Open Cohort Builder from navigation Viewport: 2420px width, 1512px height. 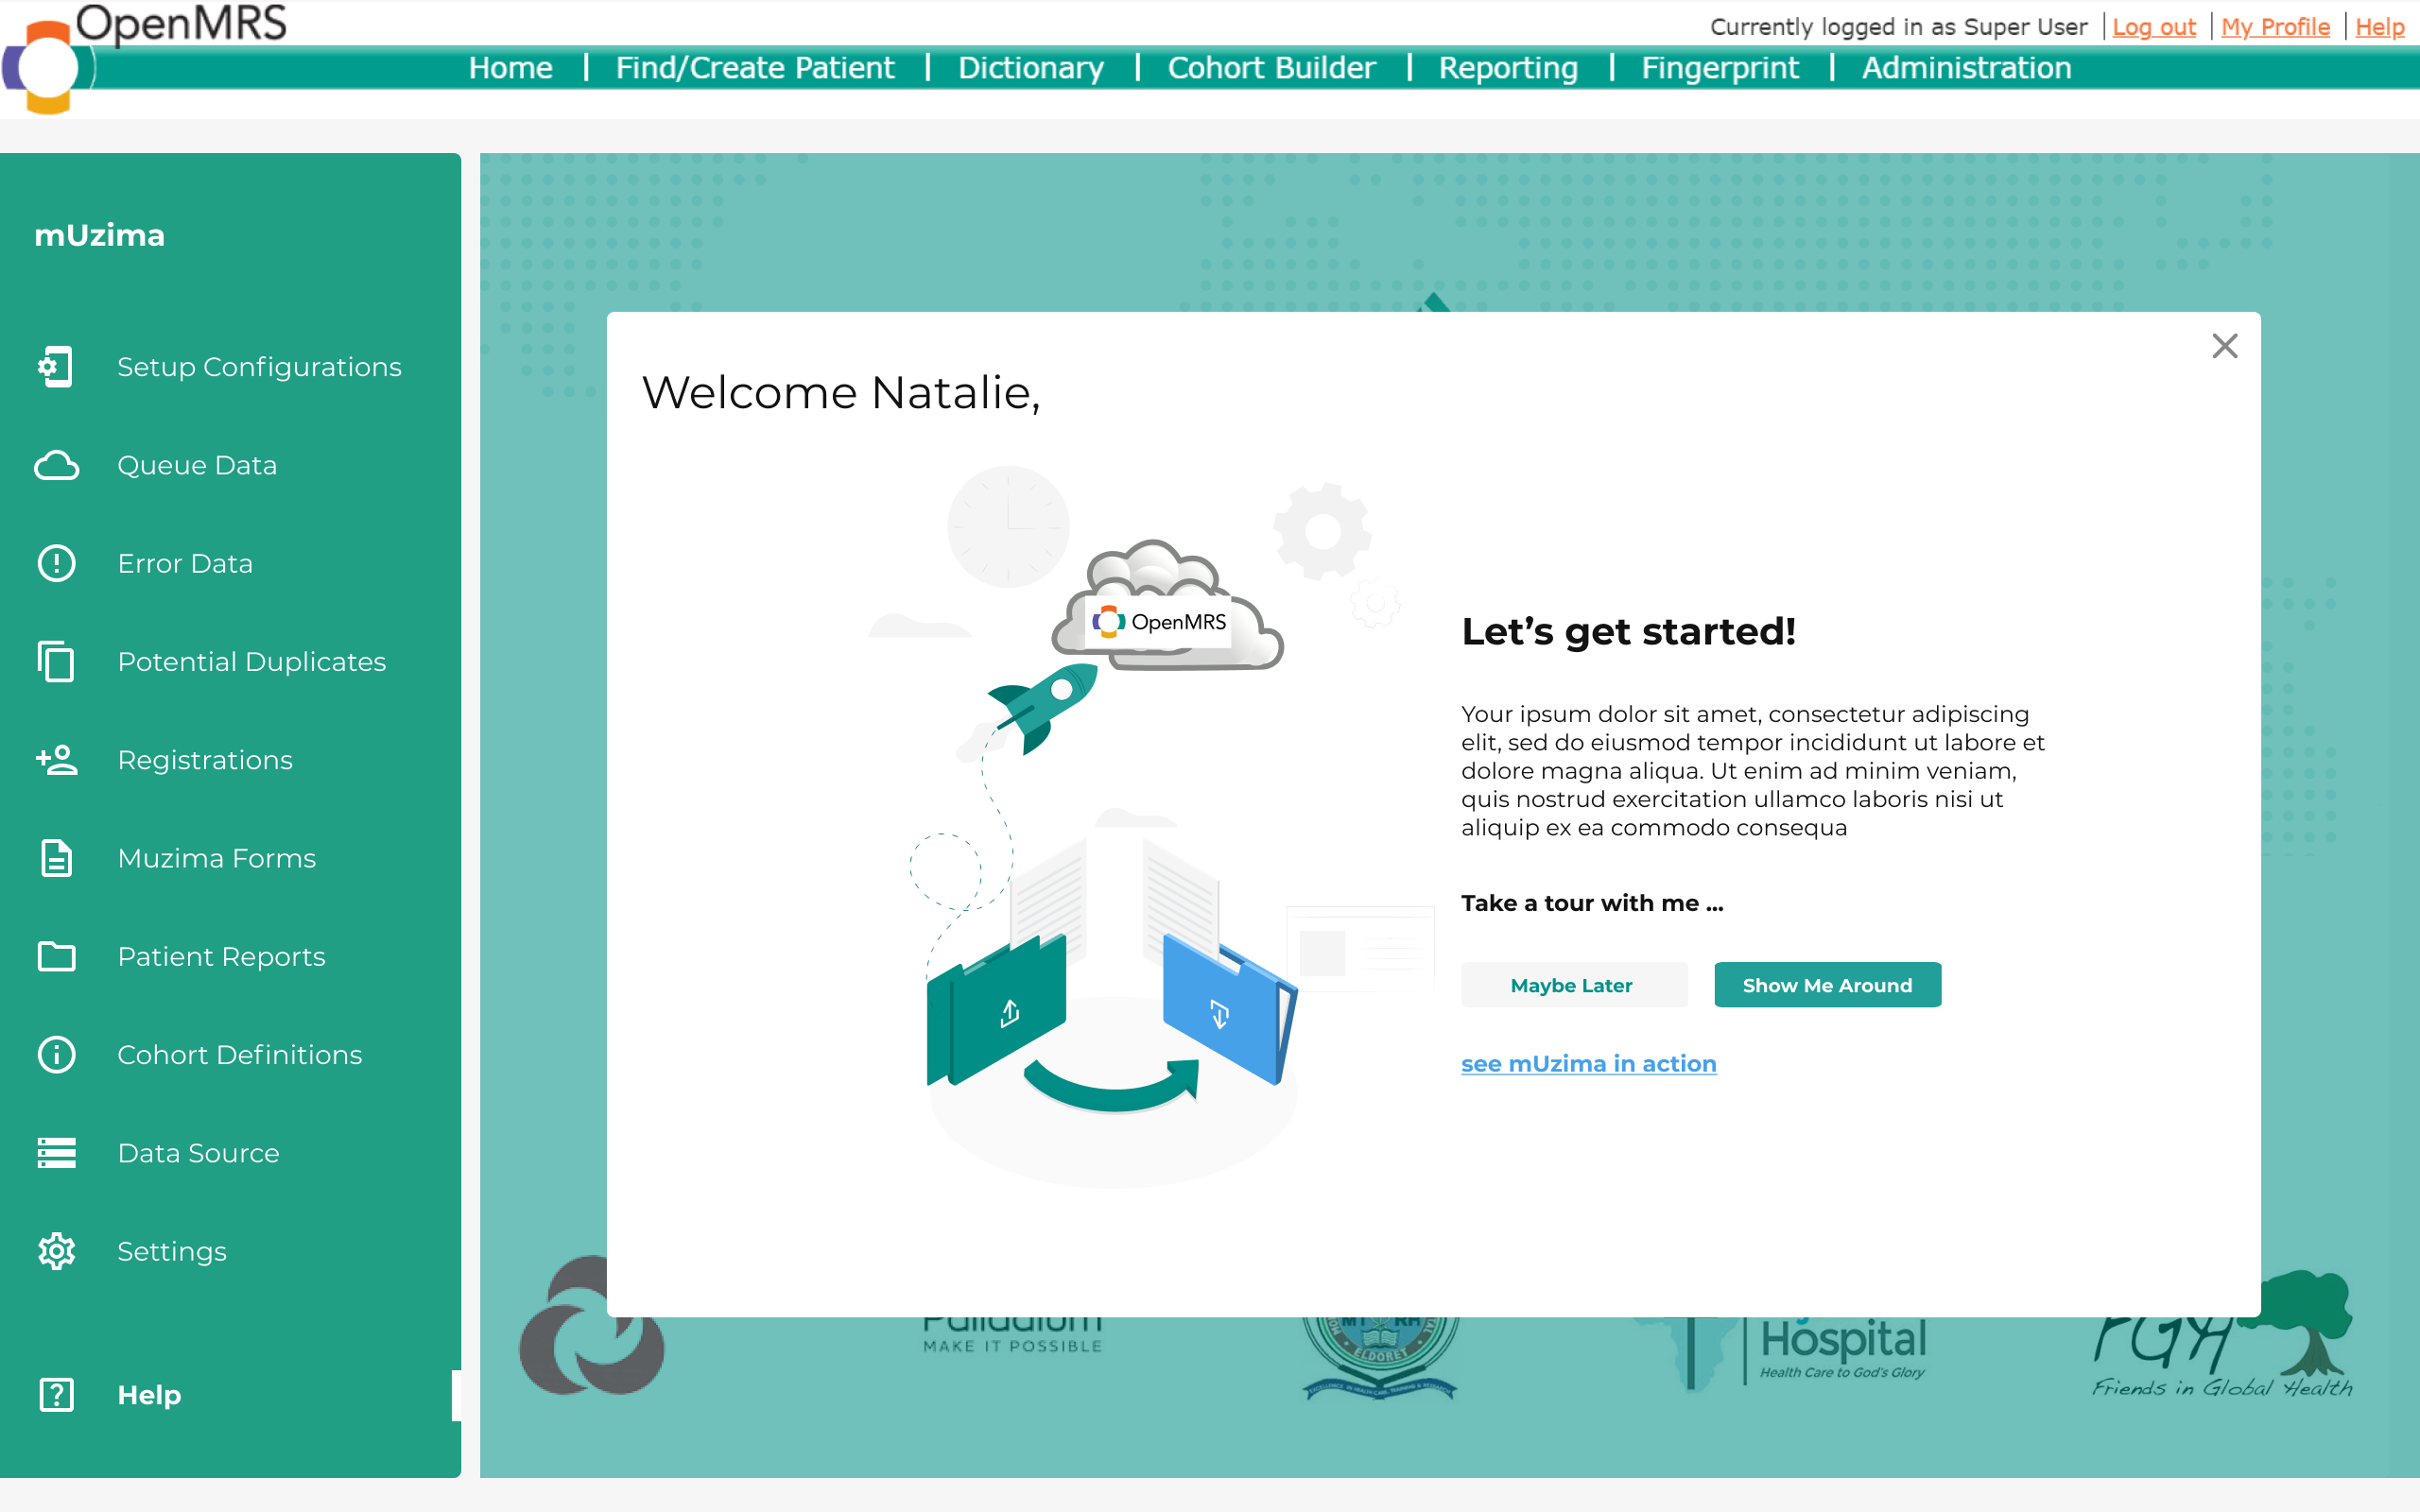[1271, 67]
